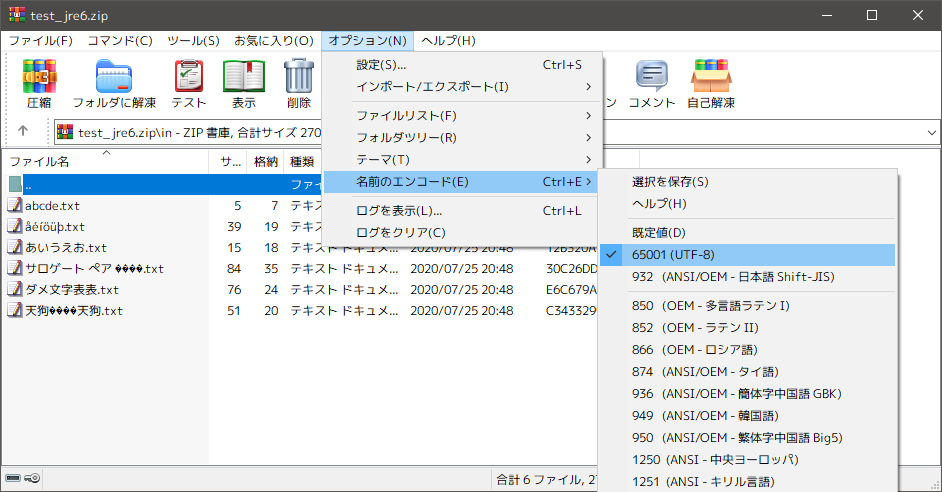Sort by サ... size column header

tap(228, 161)
